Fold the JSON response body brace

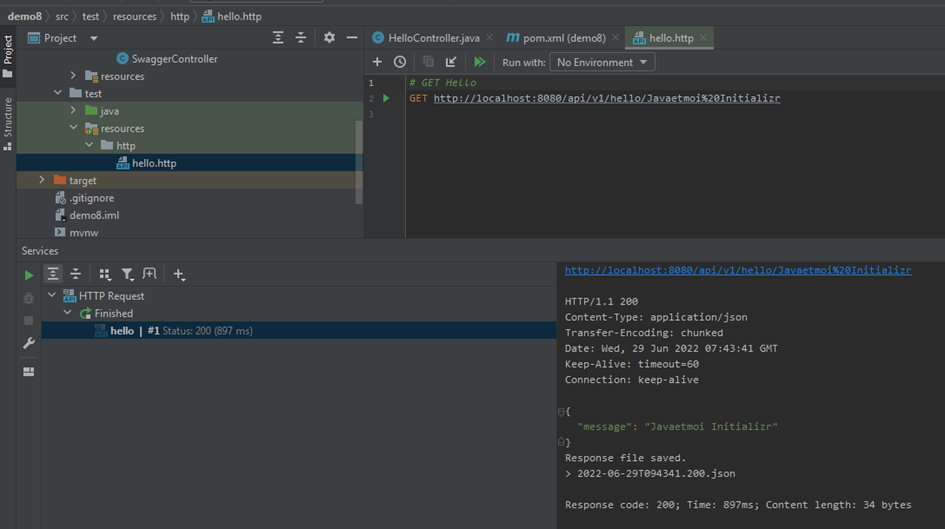point(561,412)
